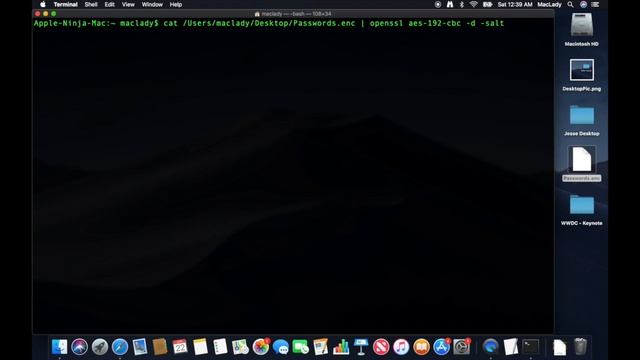Open Pages from the Dock
Viewport: 640px width, 360px height.
point(321,347)
